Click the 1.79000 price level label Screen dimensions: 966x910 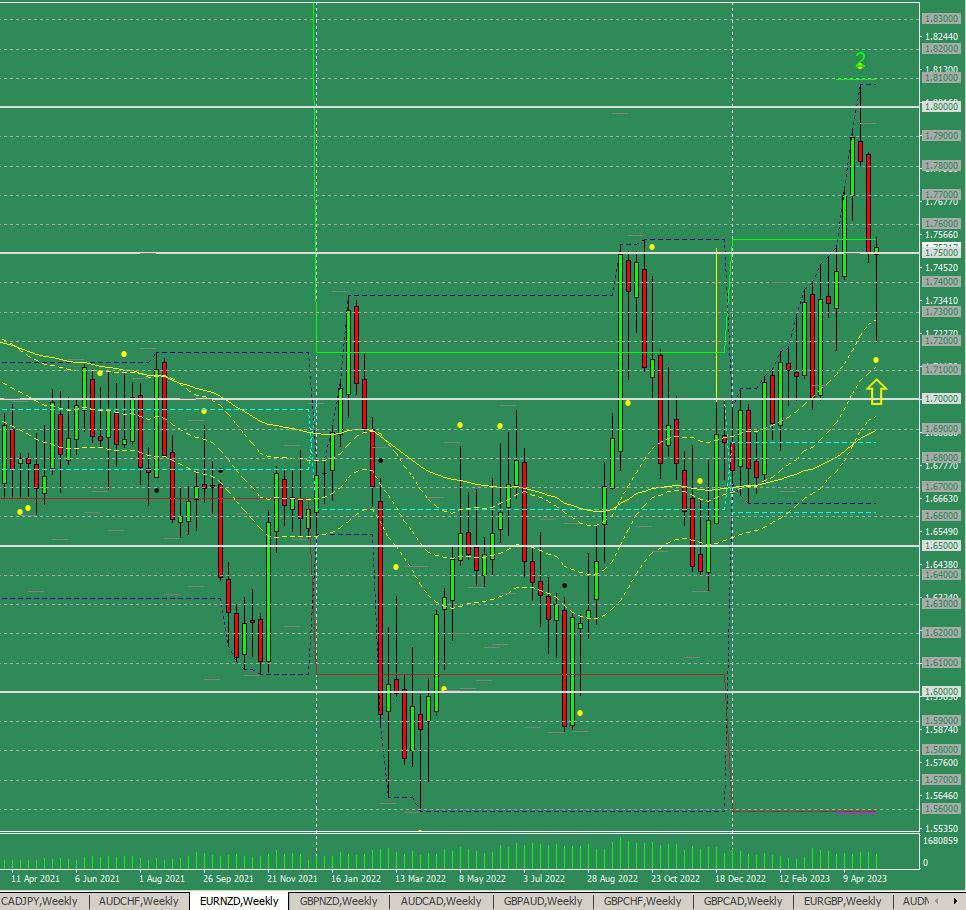[x=941, y=136]
